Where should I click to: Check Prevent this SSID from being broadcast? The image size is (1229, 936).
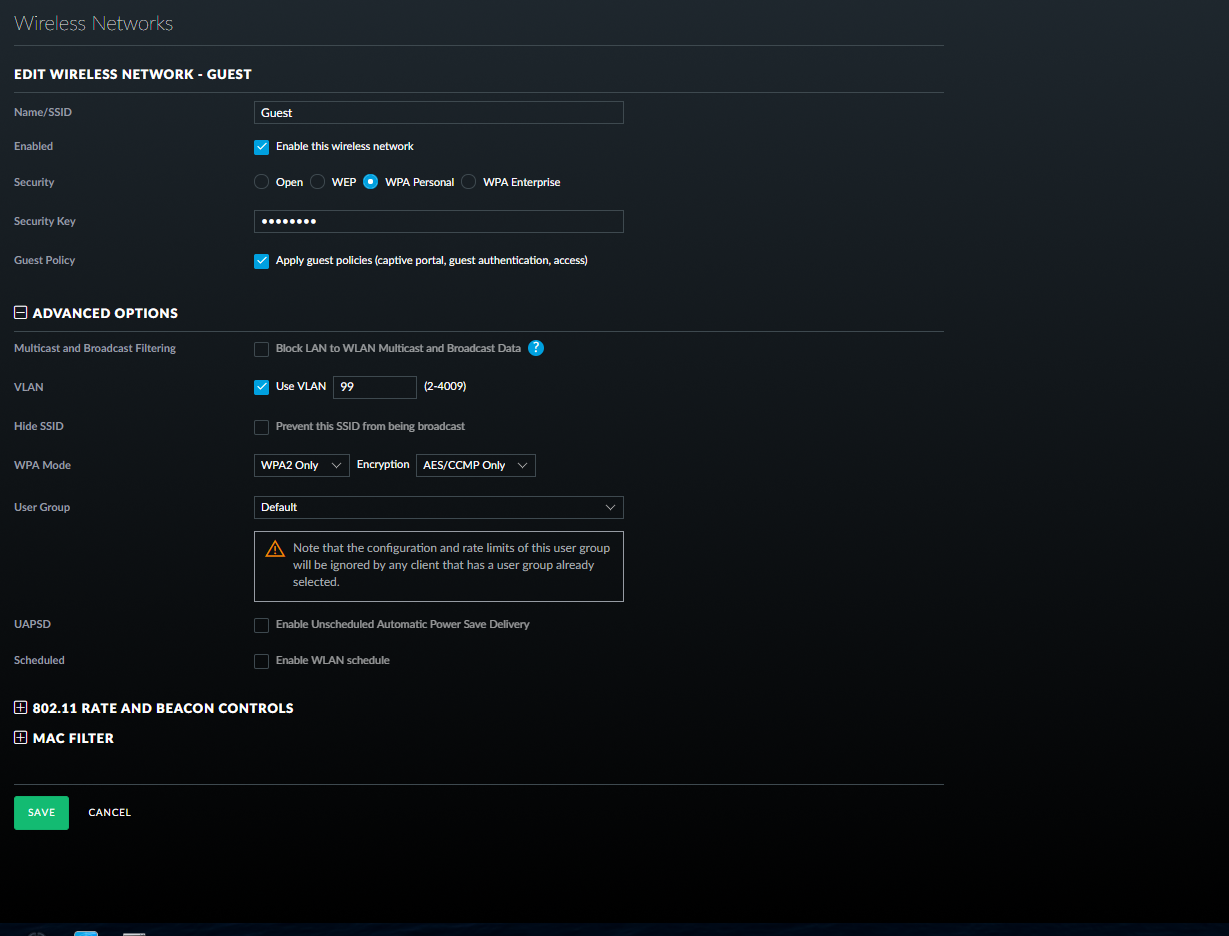tap(262, 427)
